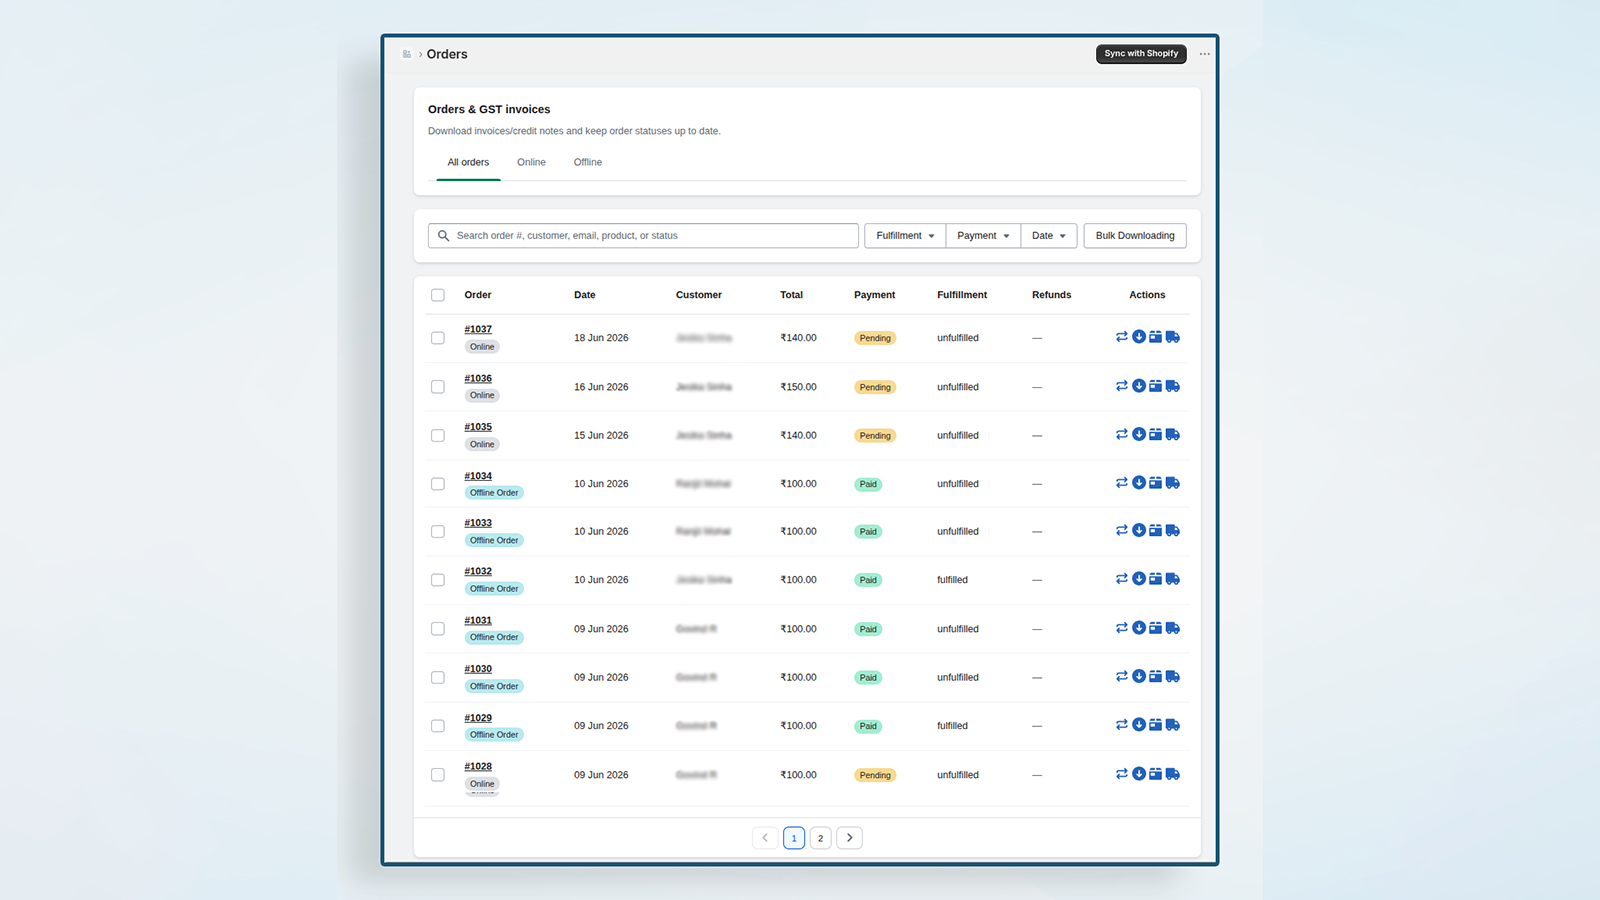Select the checkbox for order #1029
This screenshot has height=900, width=1600.
point(438,726)
